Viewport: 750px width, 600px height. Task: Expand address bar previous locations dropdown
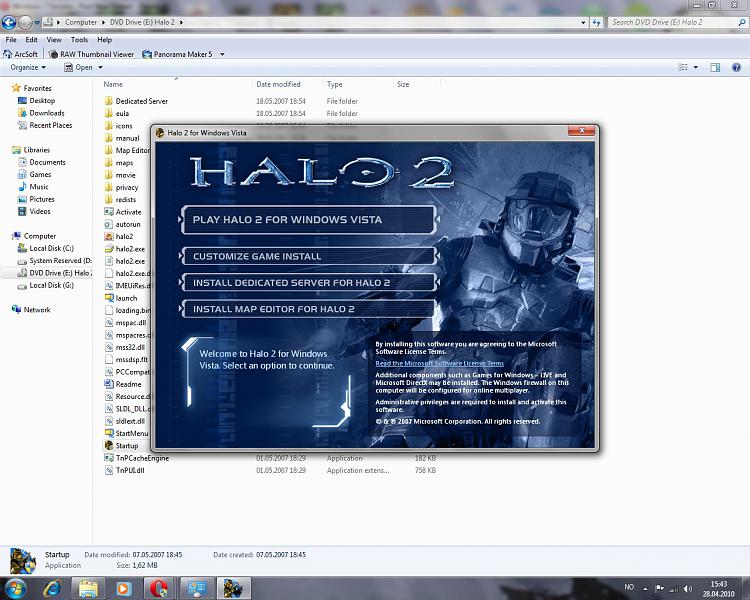583,22
